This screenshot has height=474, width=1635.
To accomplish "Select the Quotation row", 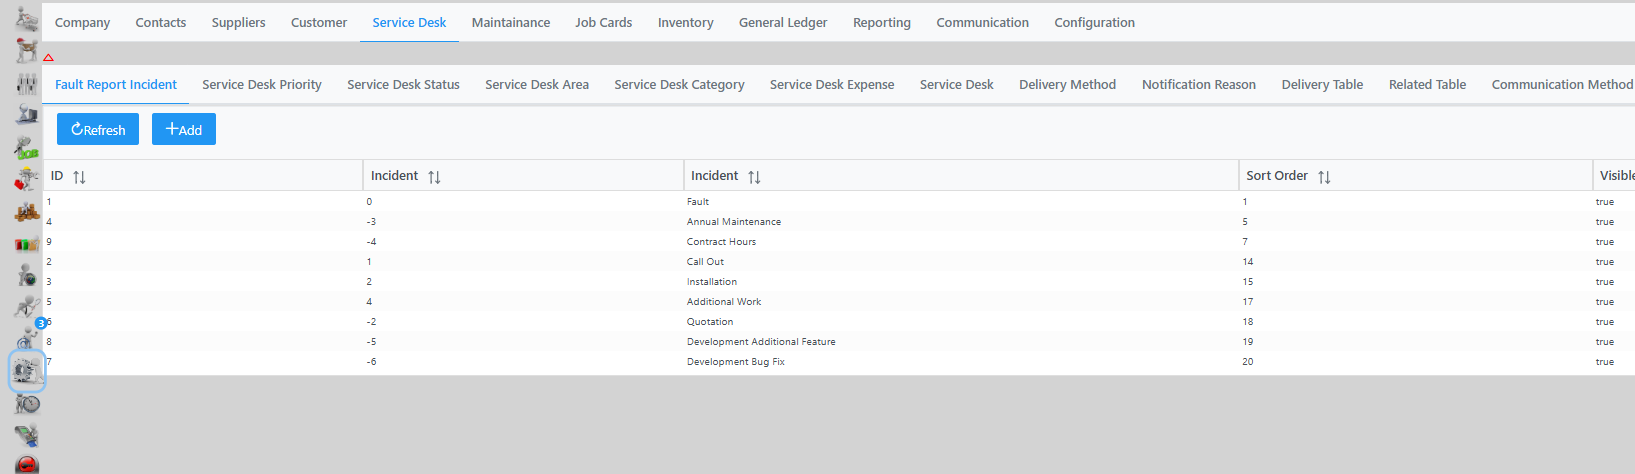I will tap(839, 321).
